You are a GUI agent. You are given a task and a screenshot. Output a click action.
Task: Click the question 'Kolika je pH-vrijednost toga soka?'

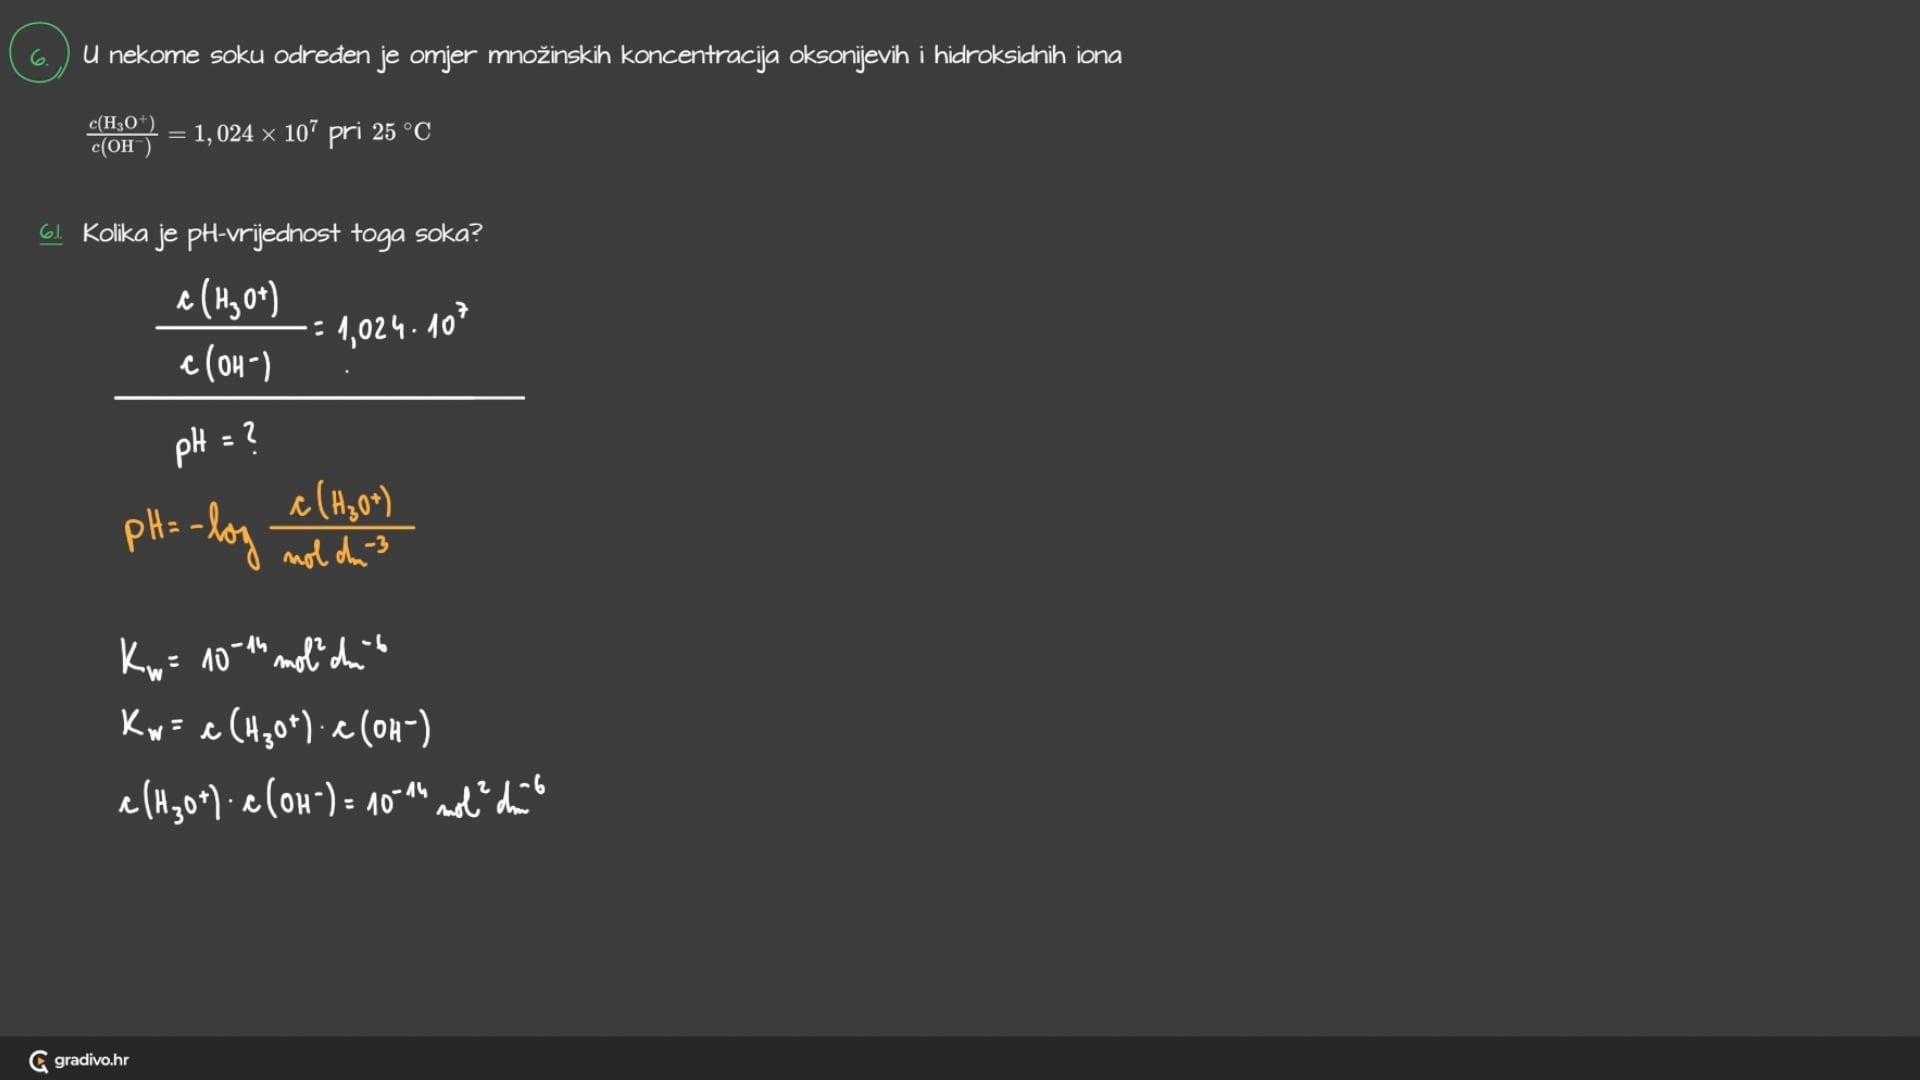click(x=281, y=234)
